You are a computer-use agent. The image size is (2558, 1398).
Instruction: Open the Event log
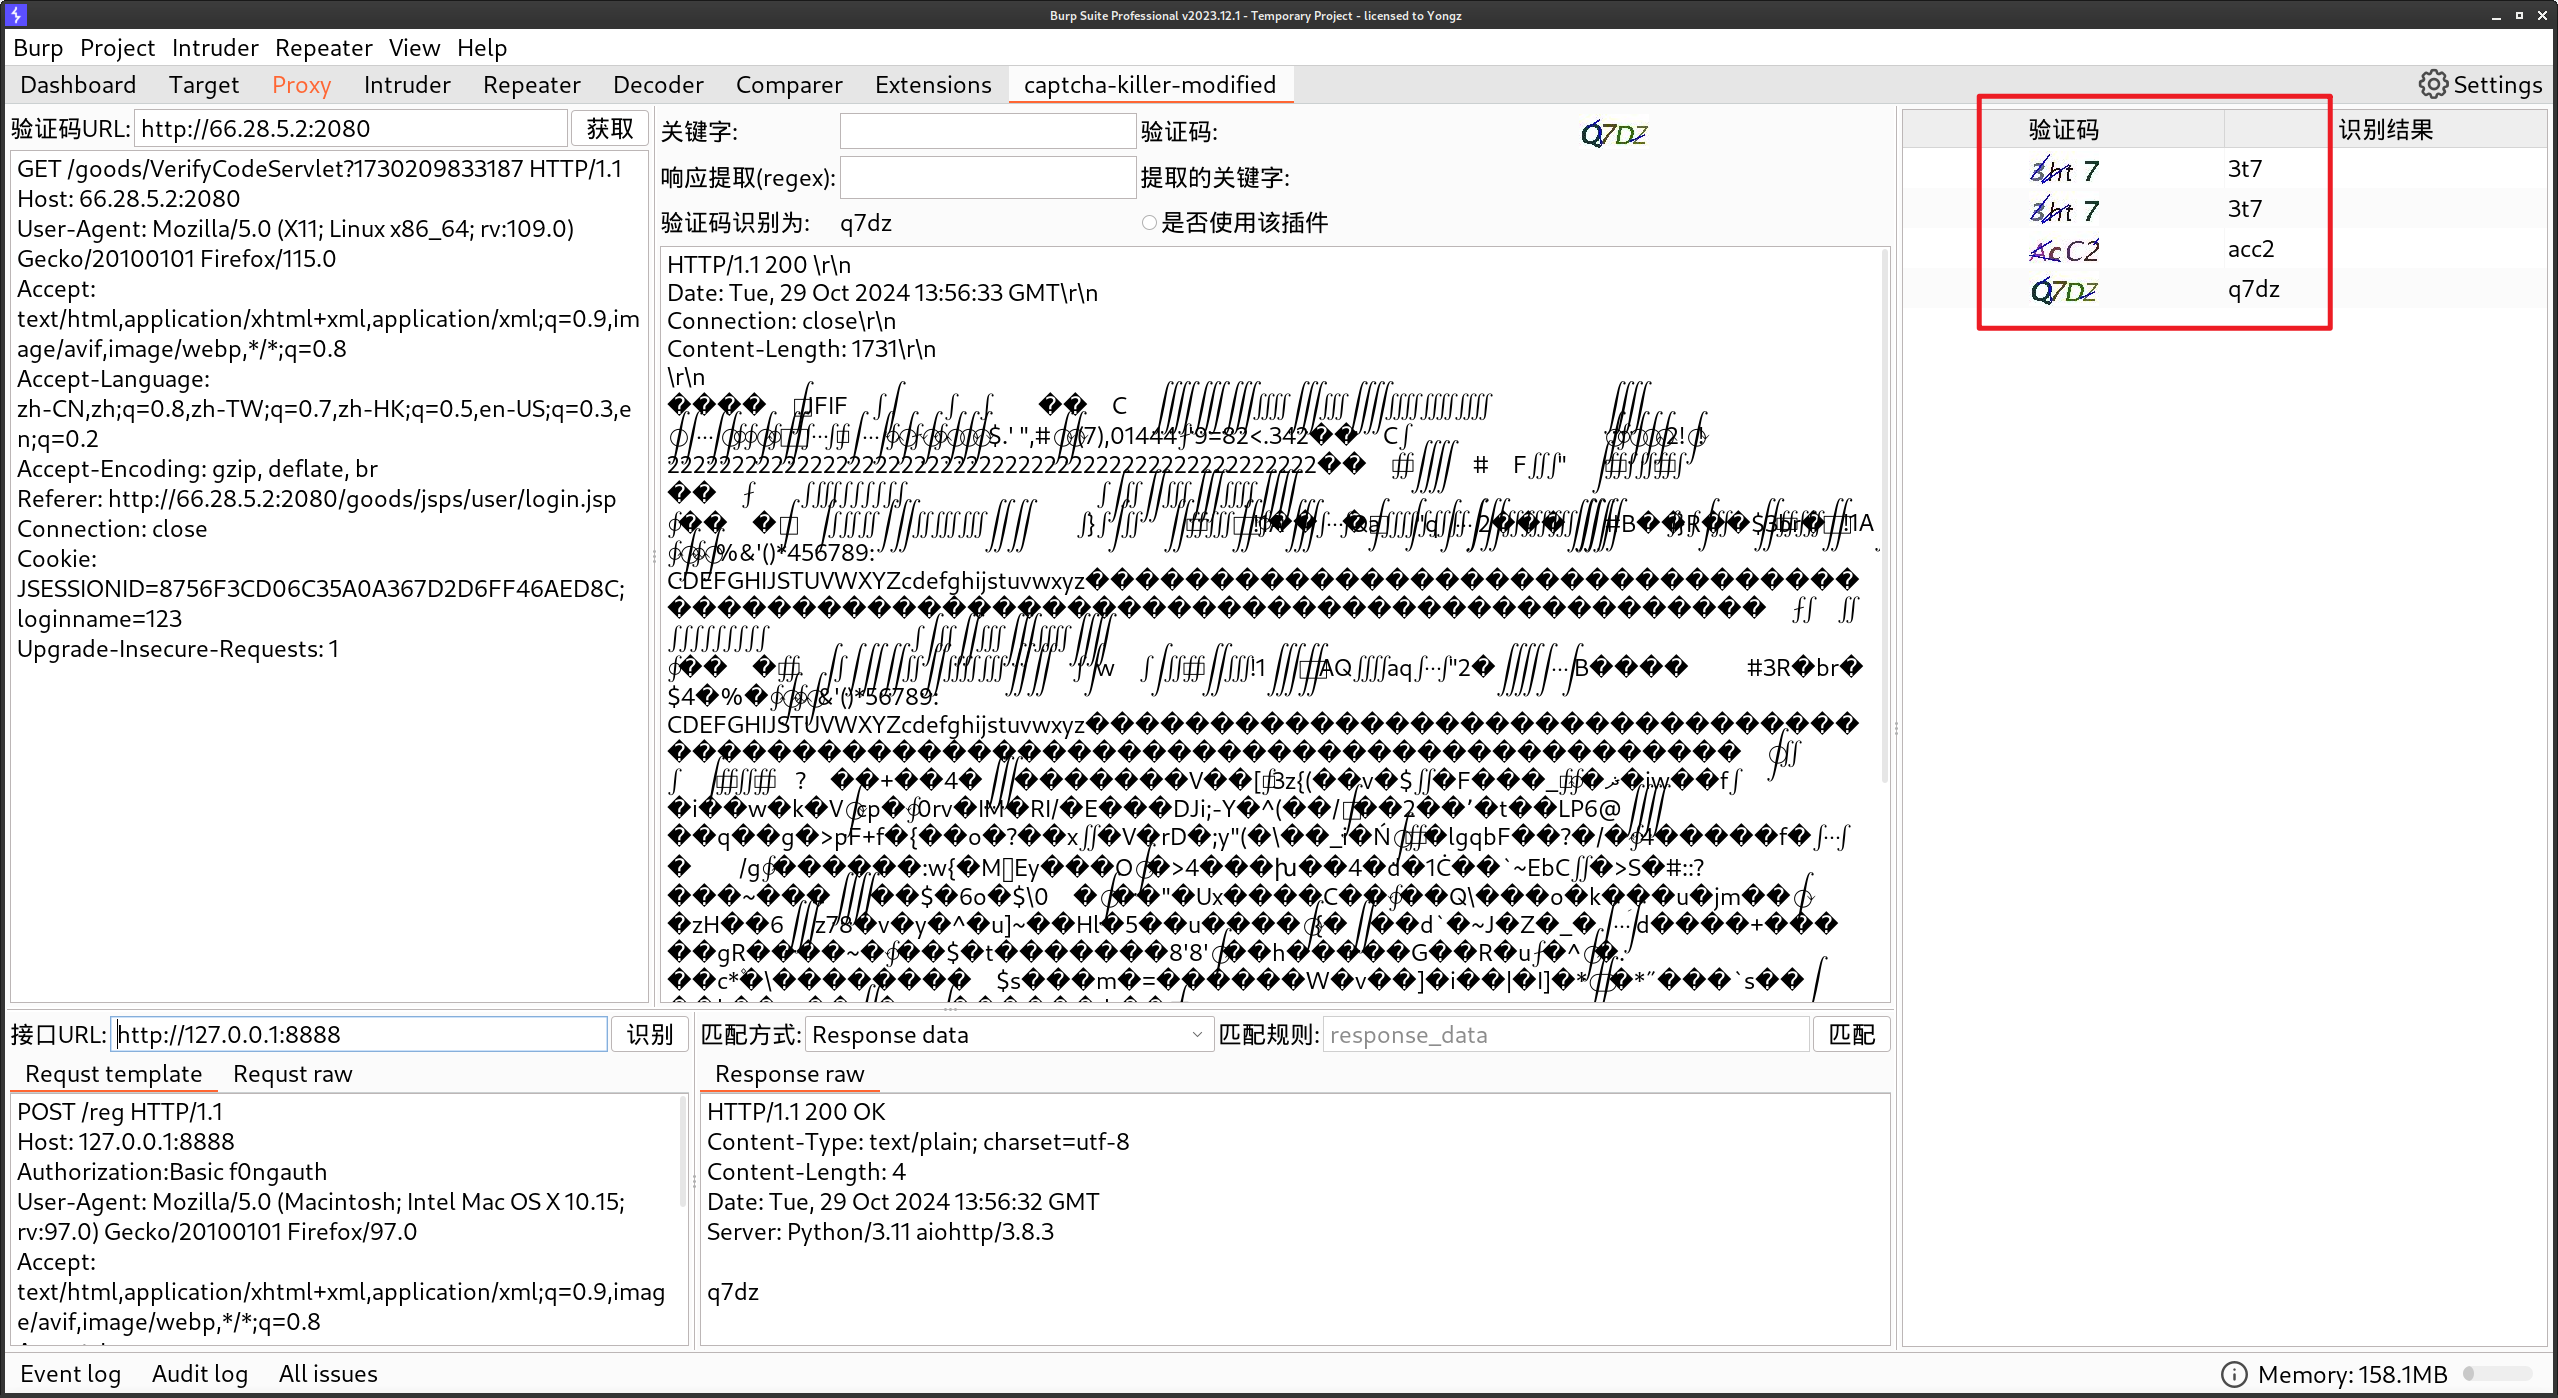(x=70, y=1374)
